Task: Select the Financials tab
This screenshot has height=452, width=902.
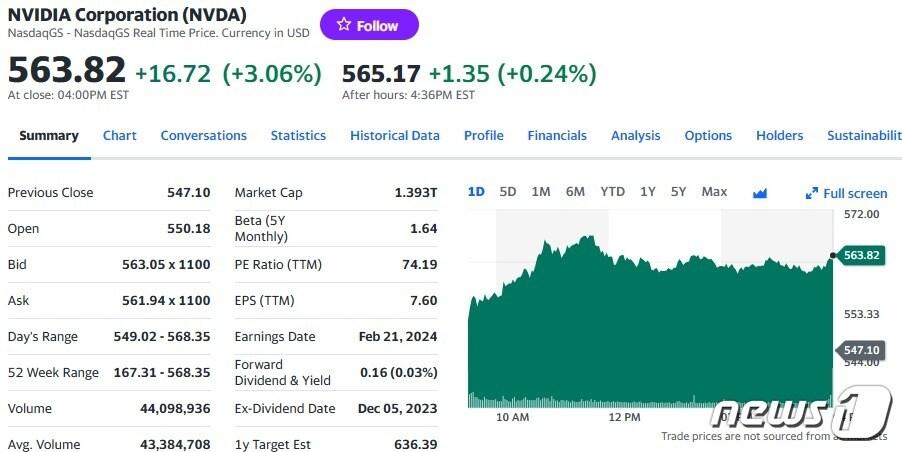Action: click(557, 135)
